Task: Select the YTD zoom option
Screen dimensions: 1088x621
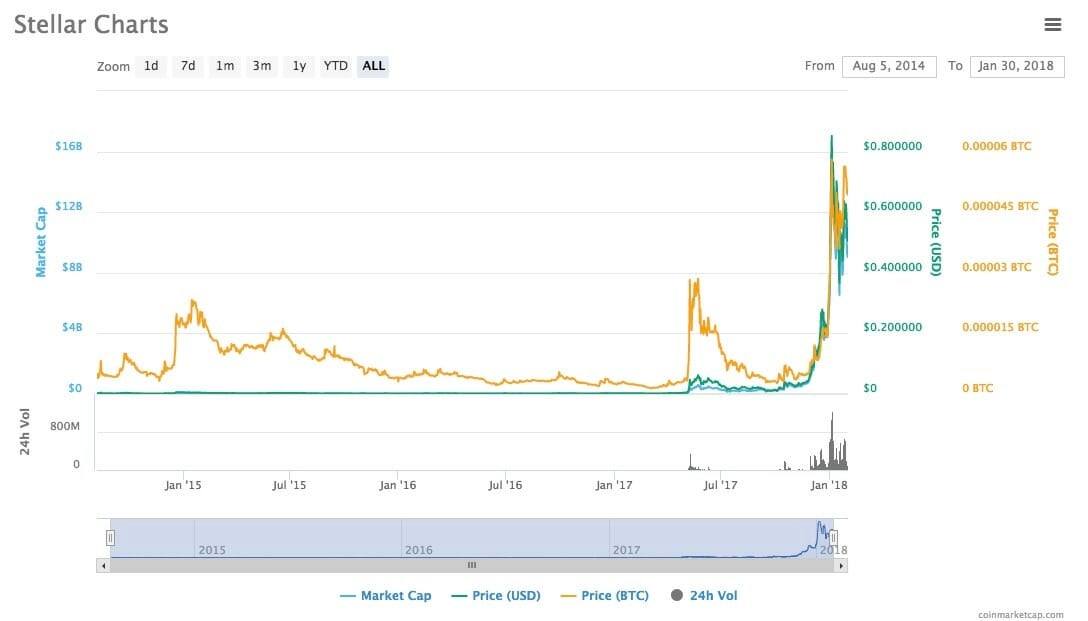Action: pos(336,66)
